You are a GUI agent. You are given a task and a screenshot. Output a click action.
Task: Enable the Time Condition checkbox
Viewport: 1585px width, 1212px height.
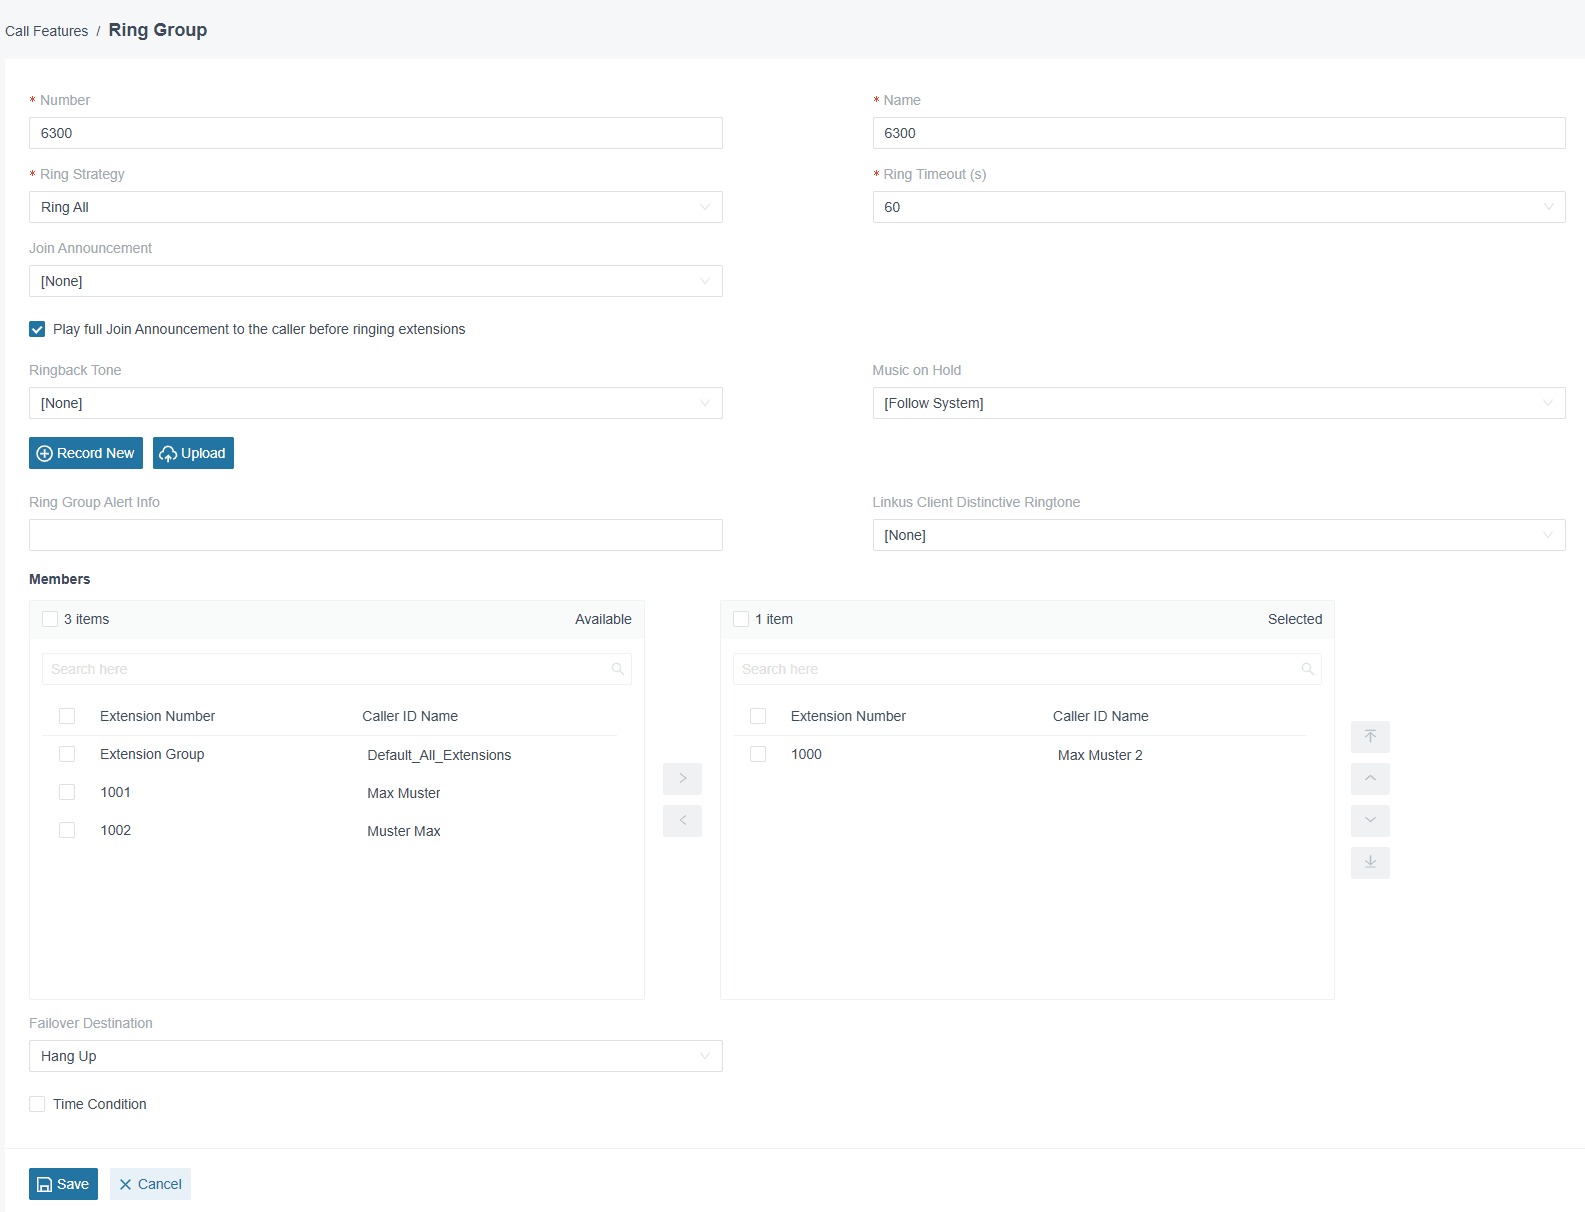coord(37,1104)
